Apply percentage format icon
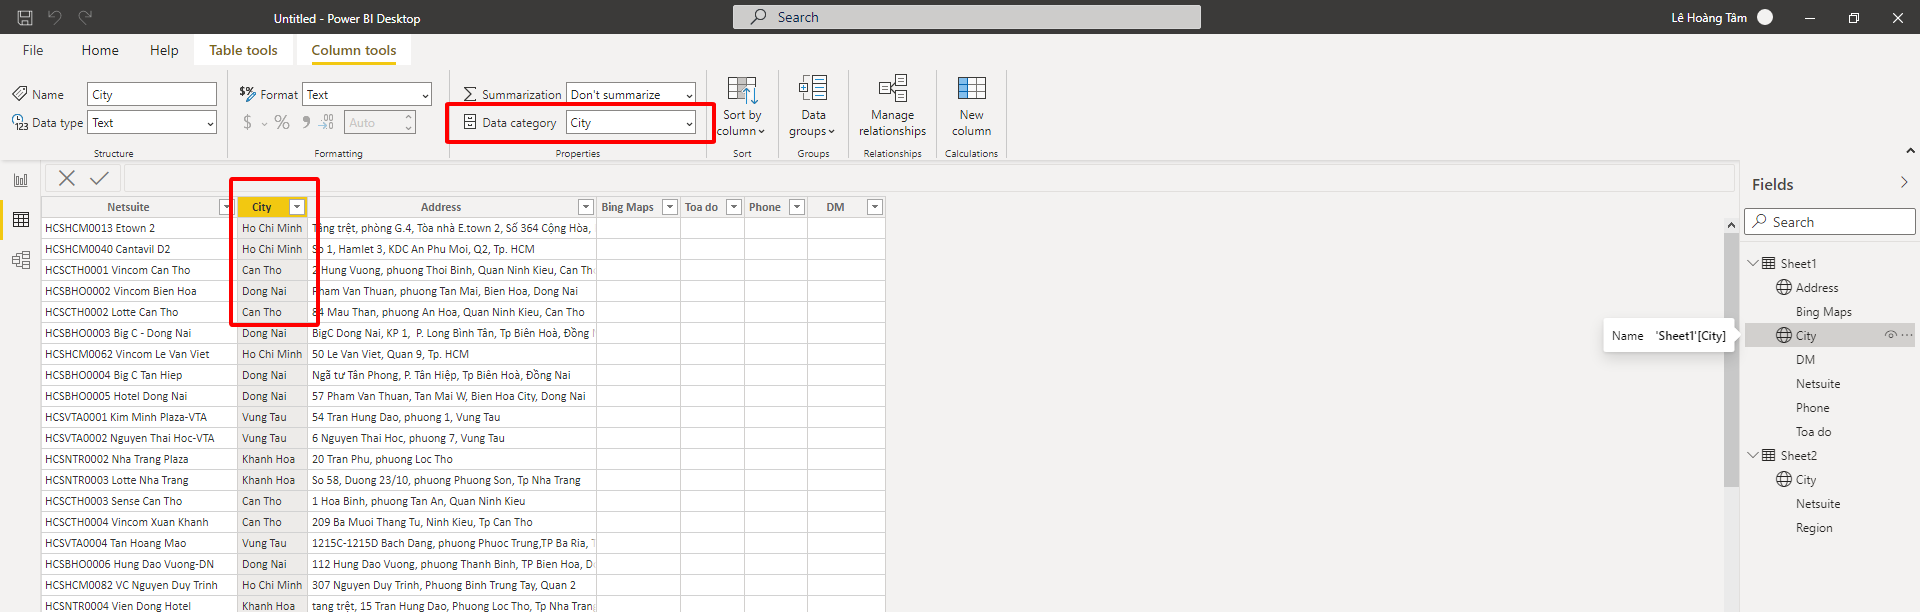 tap(282, 122)
